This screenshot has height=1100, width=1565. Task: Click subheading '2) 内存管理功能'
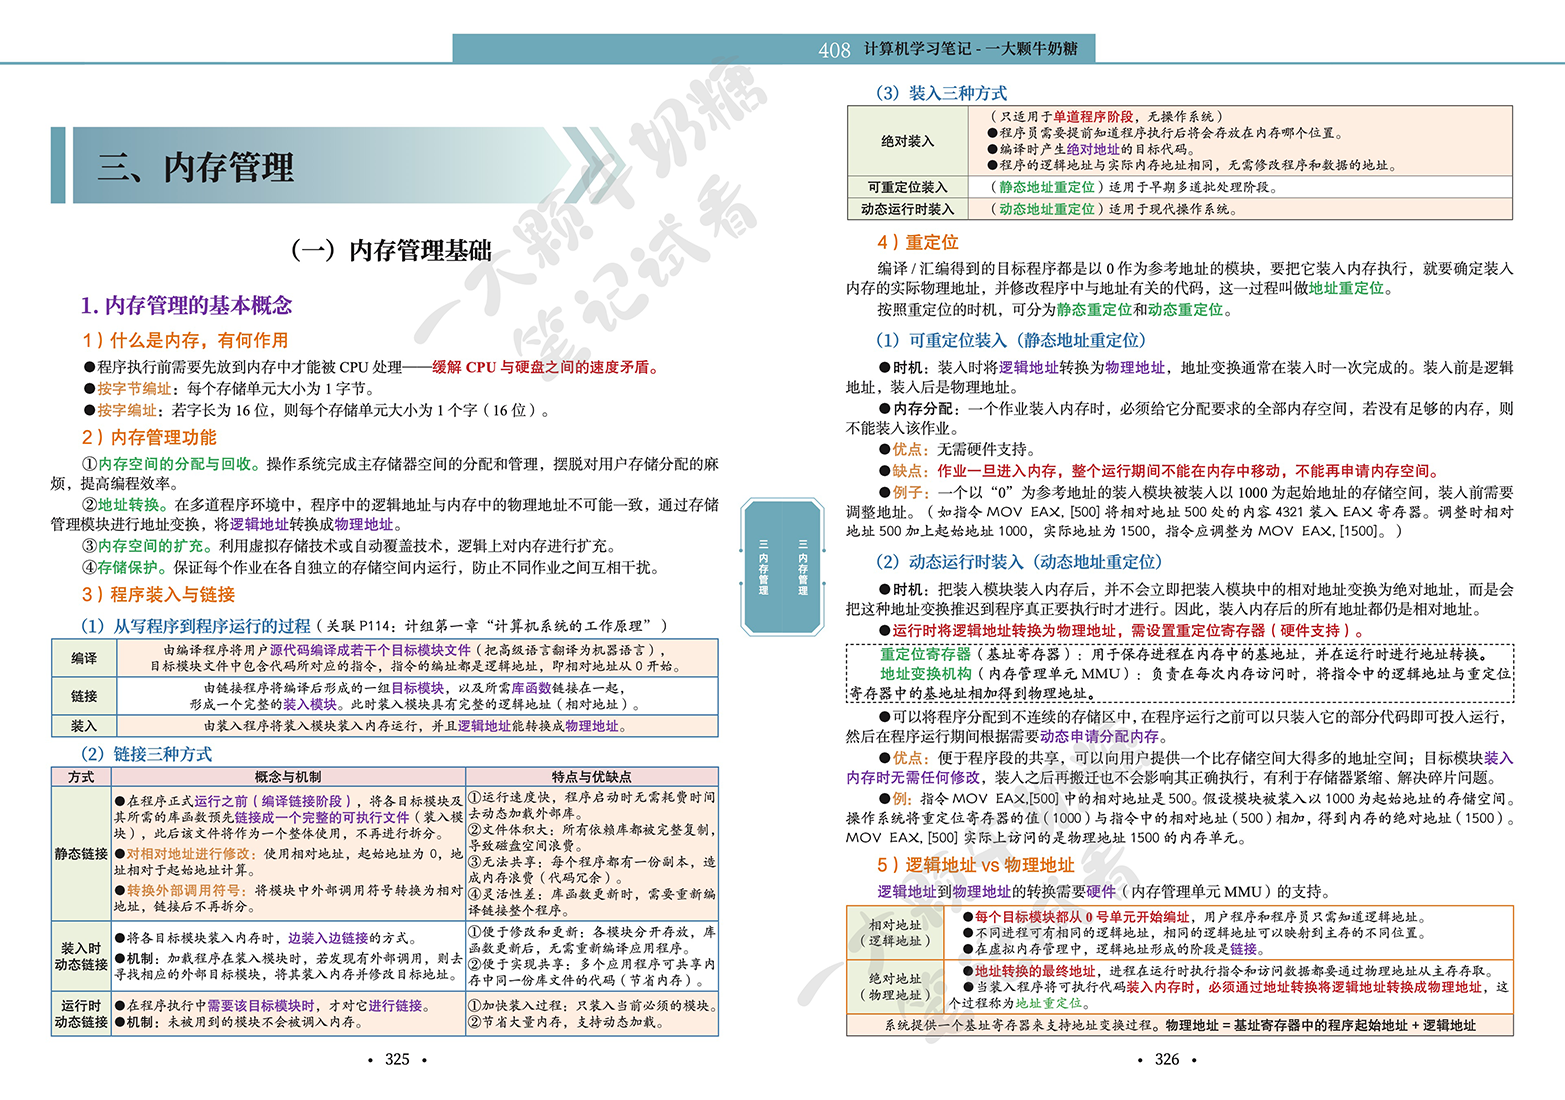pyautogui.click(x=149, y=437)
